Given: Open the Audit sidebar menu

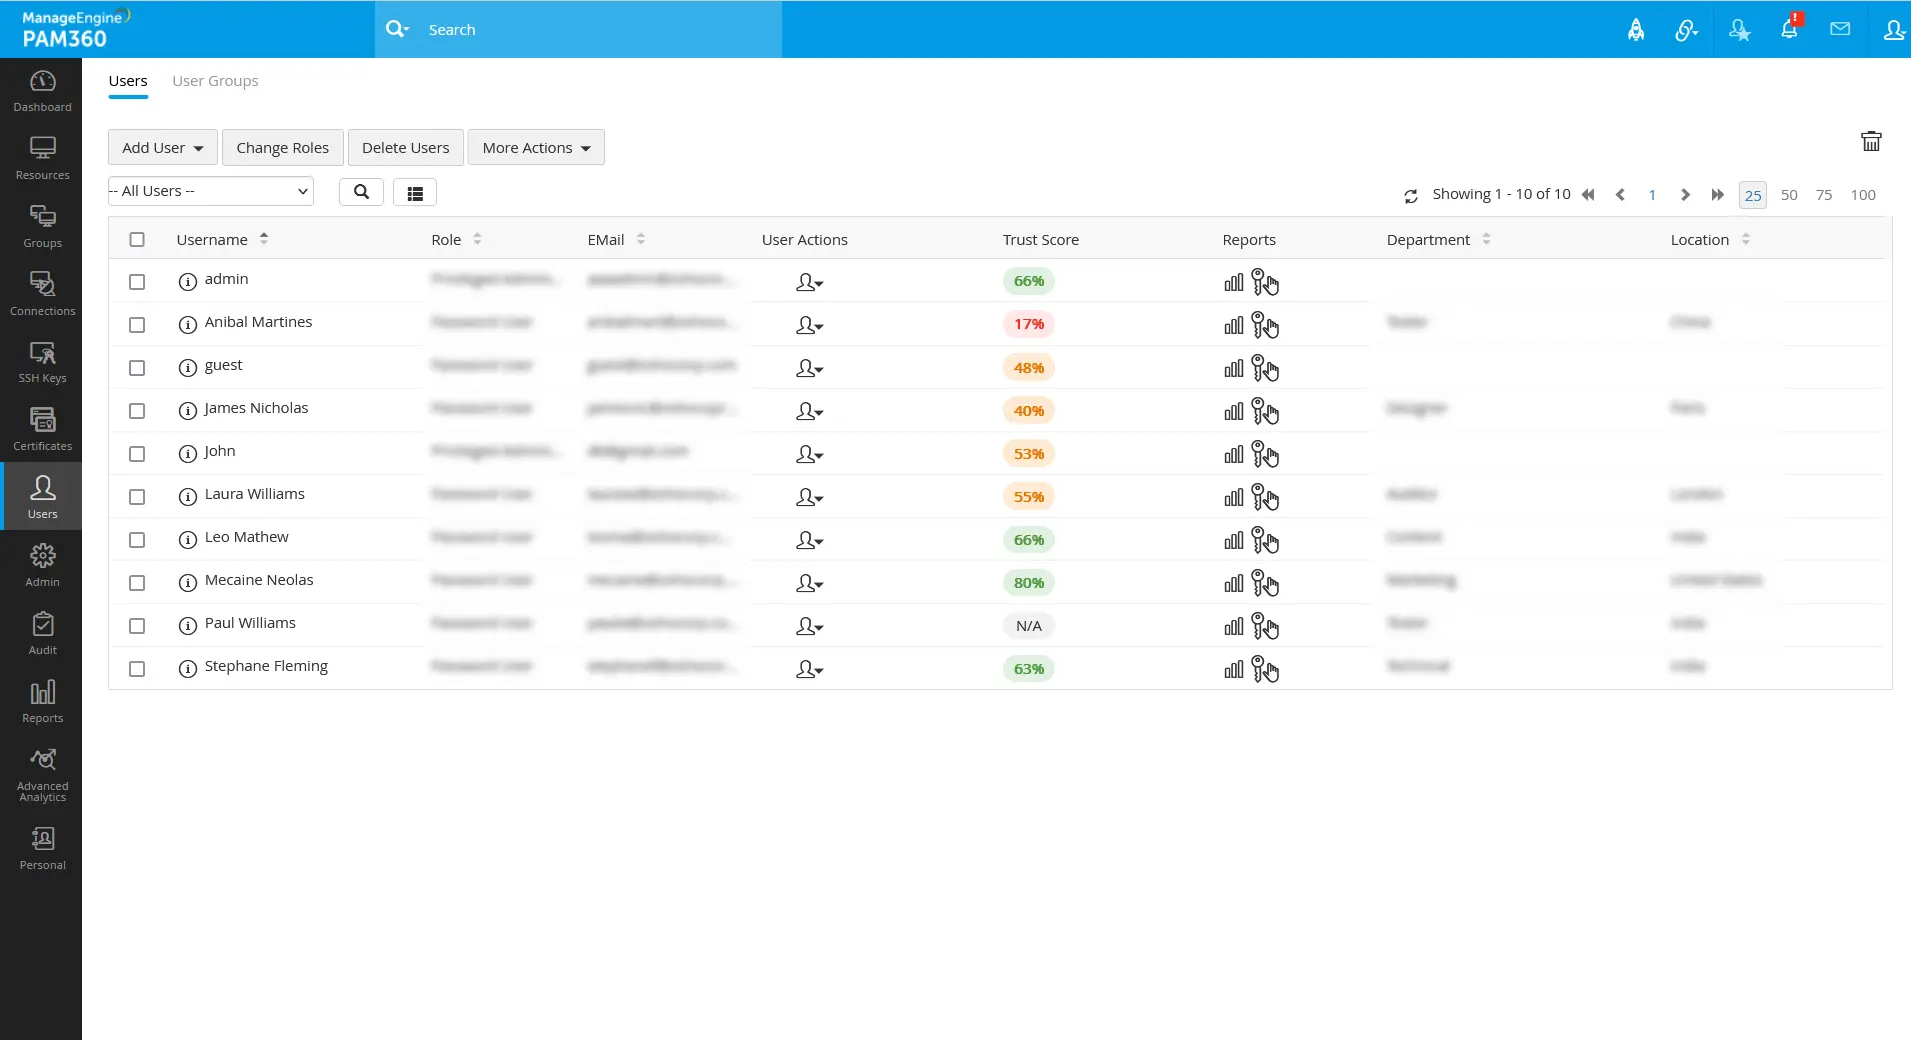Looking at the screenshot, I should 42,634.
